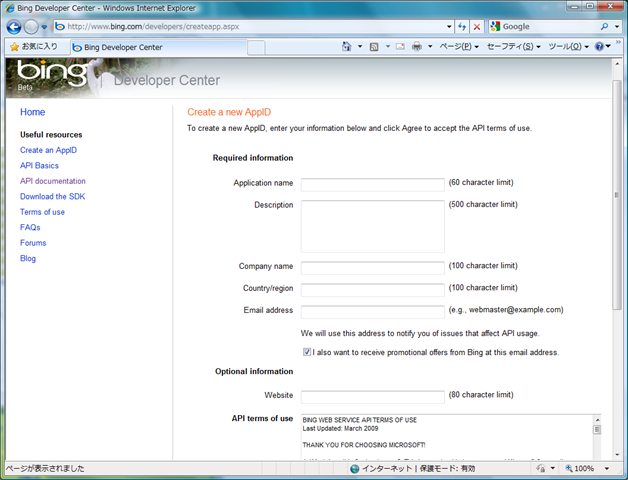Open the FAQs link

[x=30, y=228]
